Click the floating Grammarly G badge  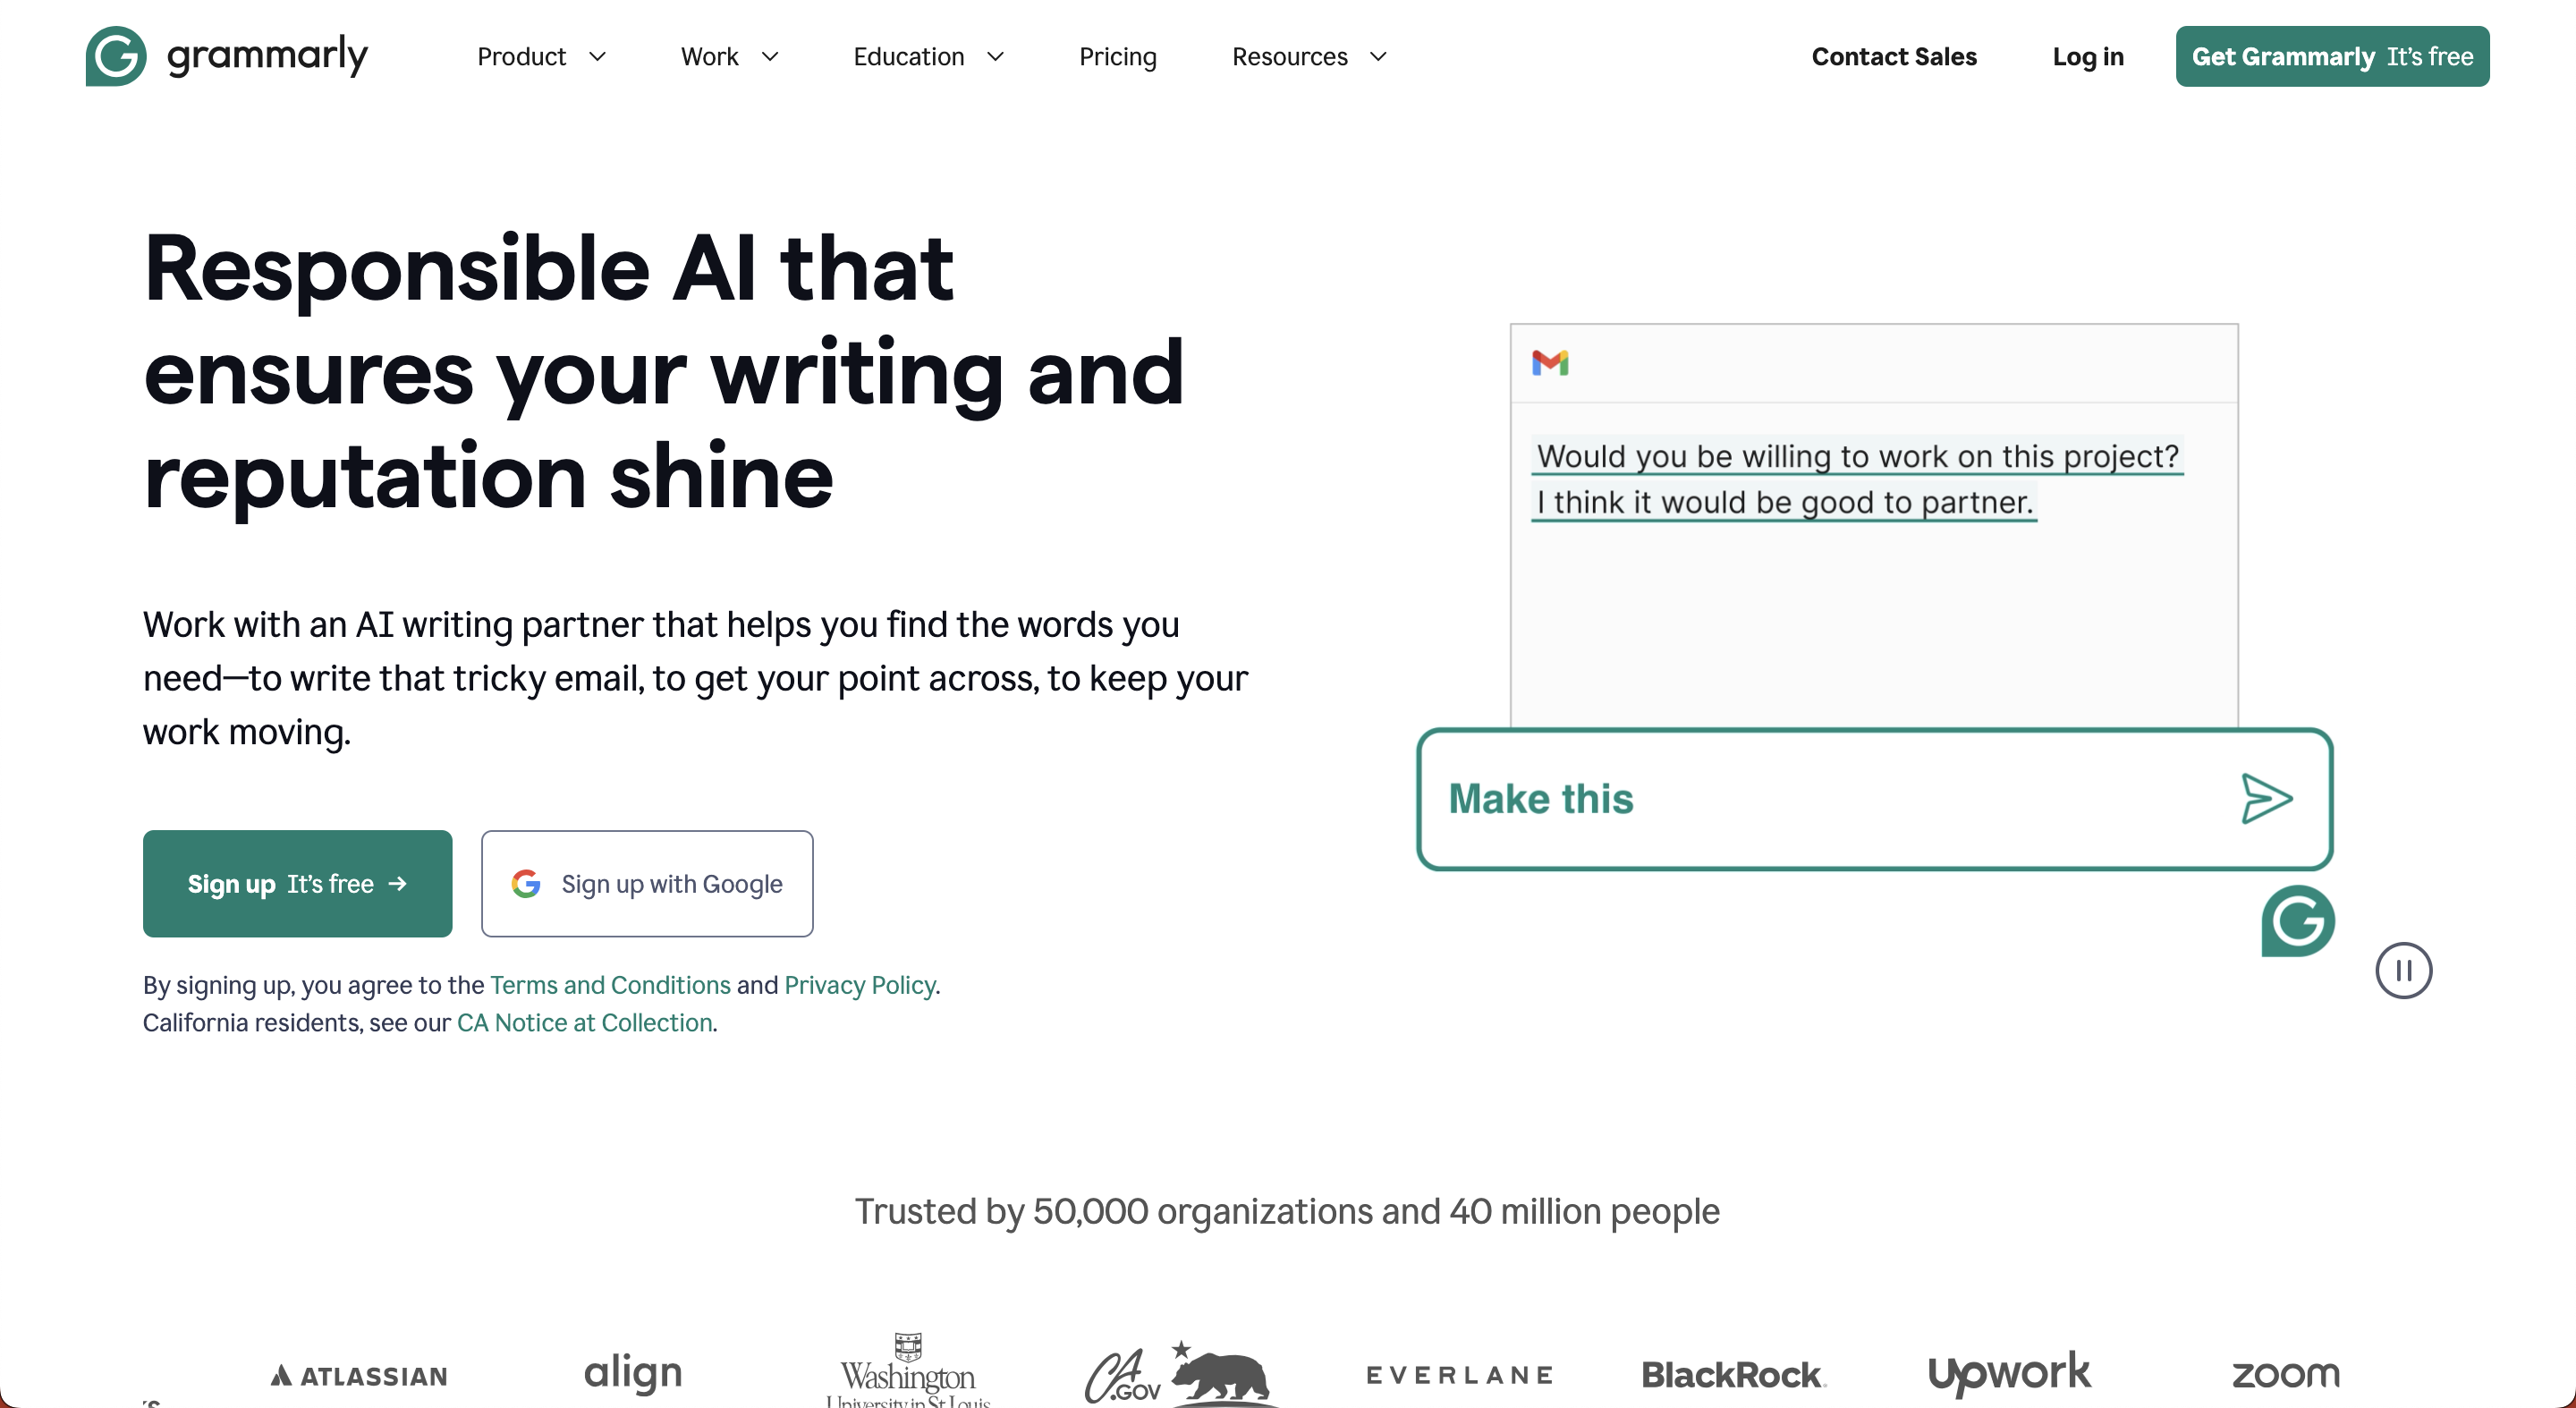[x=2298, y=920]
